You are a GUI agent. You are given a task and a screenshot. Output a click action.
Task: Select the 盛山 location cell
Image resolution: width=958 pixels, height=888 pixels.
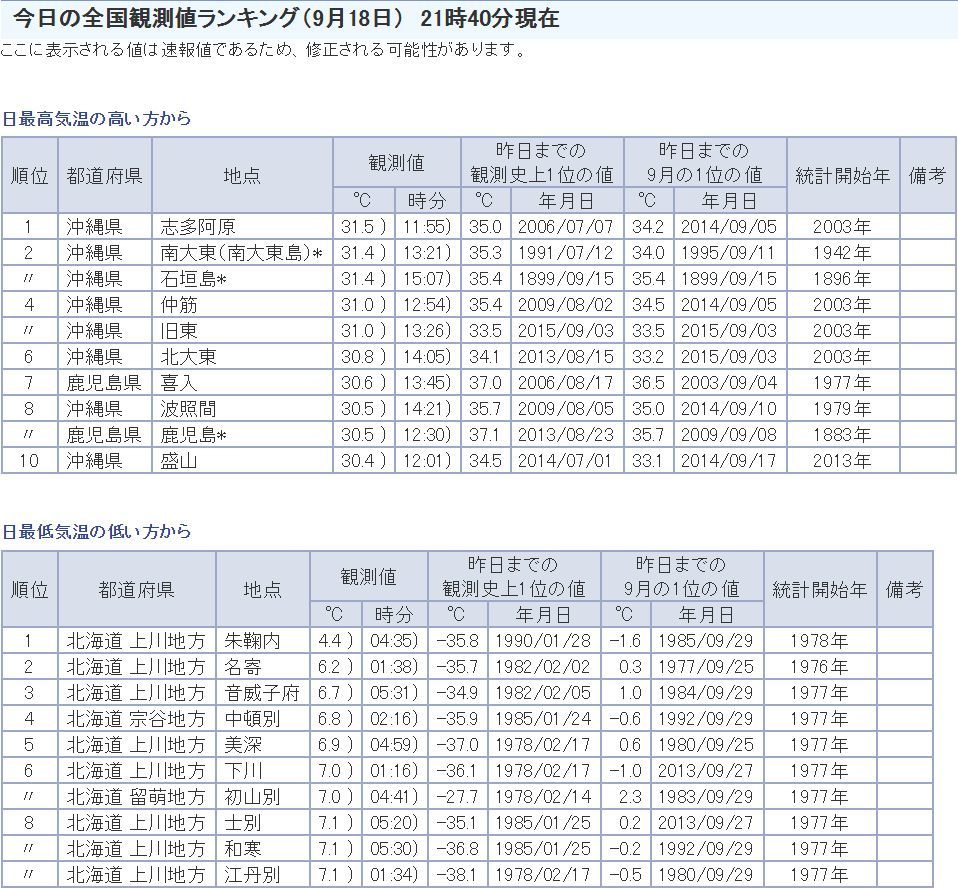(x=180, y=461)
